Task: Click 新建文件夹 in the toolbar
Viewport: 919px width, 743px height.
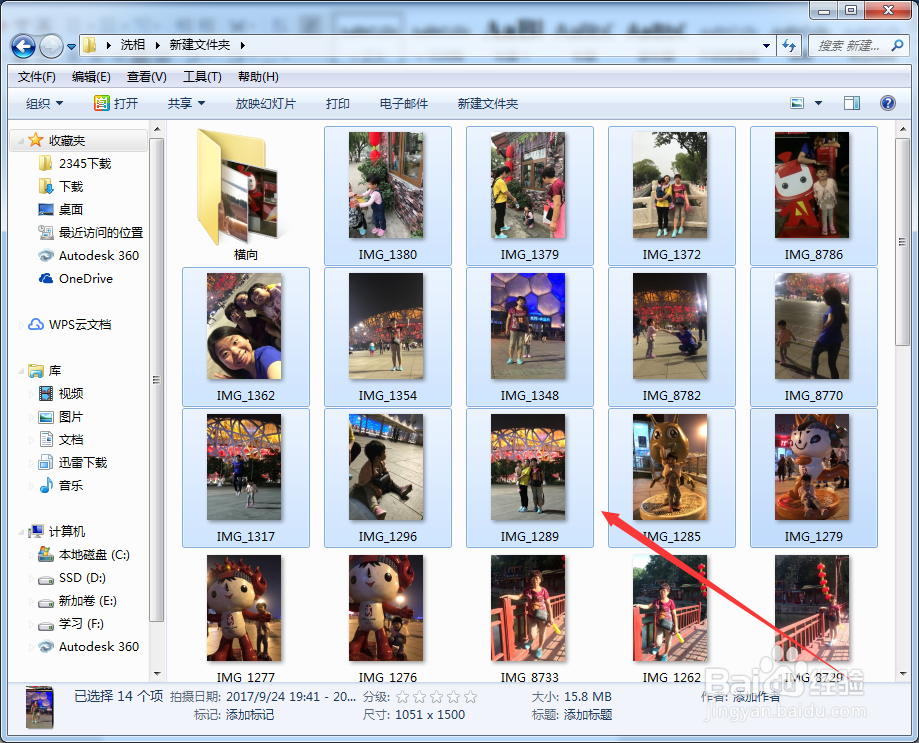Action: click(x=488, y=104)
